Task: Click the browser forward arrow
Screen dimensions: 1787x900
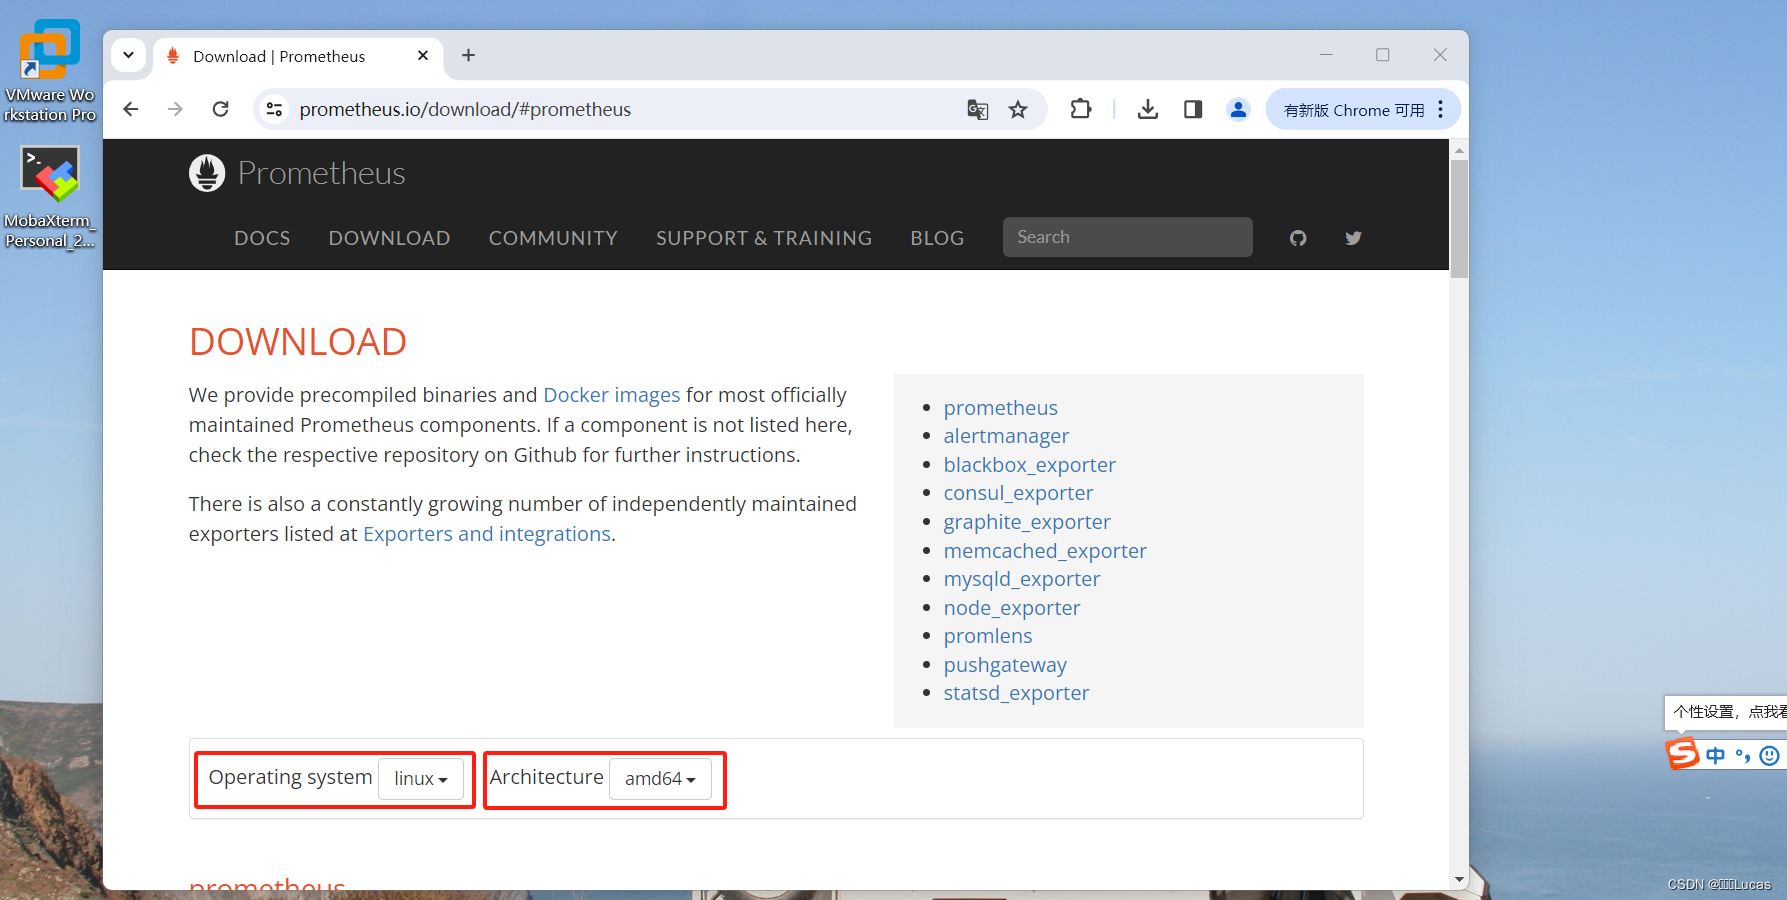Action: (x=176, y=109)
